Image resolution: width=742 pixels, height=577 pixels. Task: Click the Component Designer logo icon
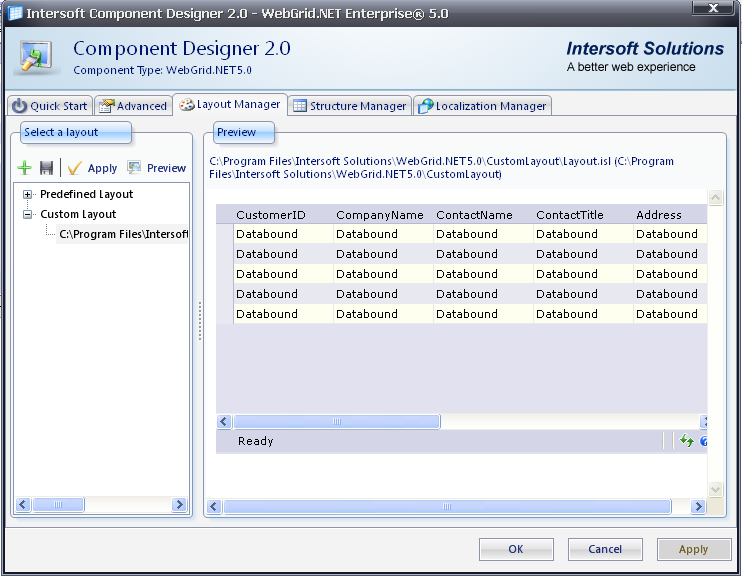click(36, 57)
